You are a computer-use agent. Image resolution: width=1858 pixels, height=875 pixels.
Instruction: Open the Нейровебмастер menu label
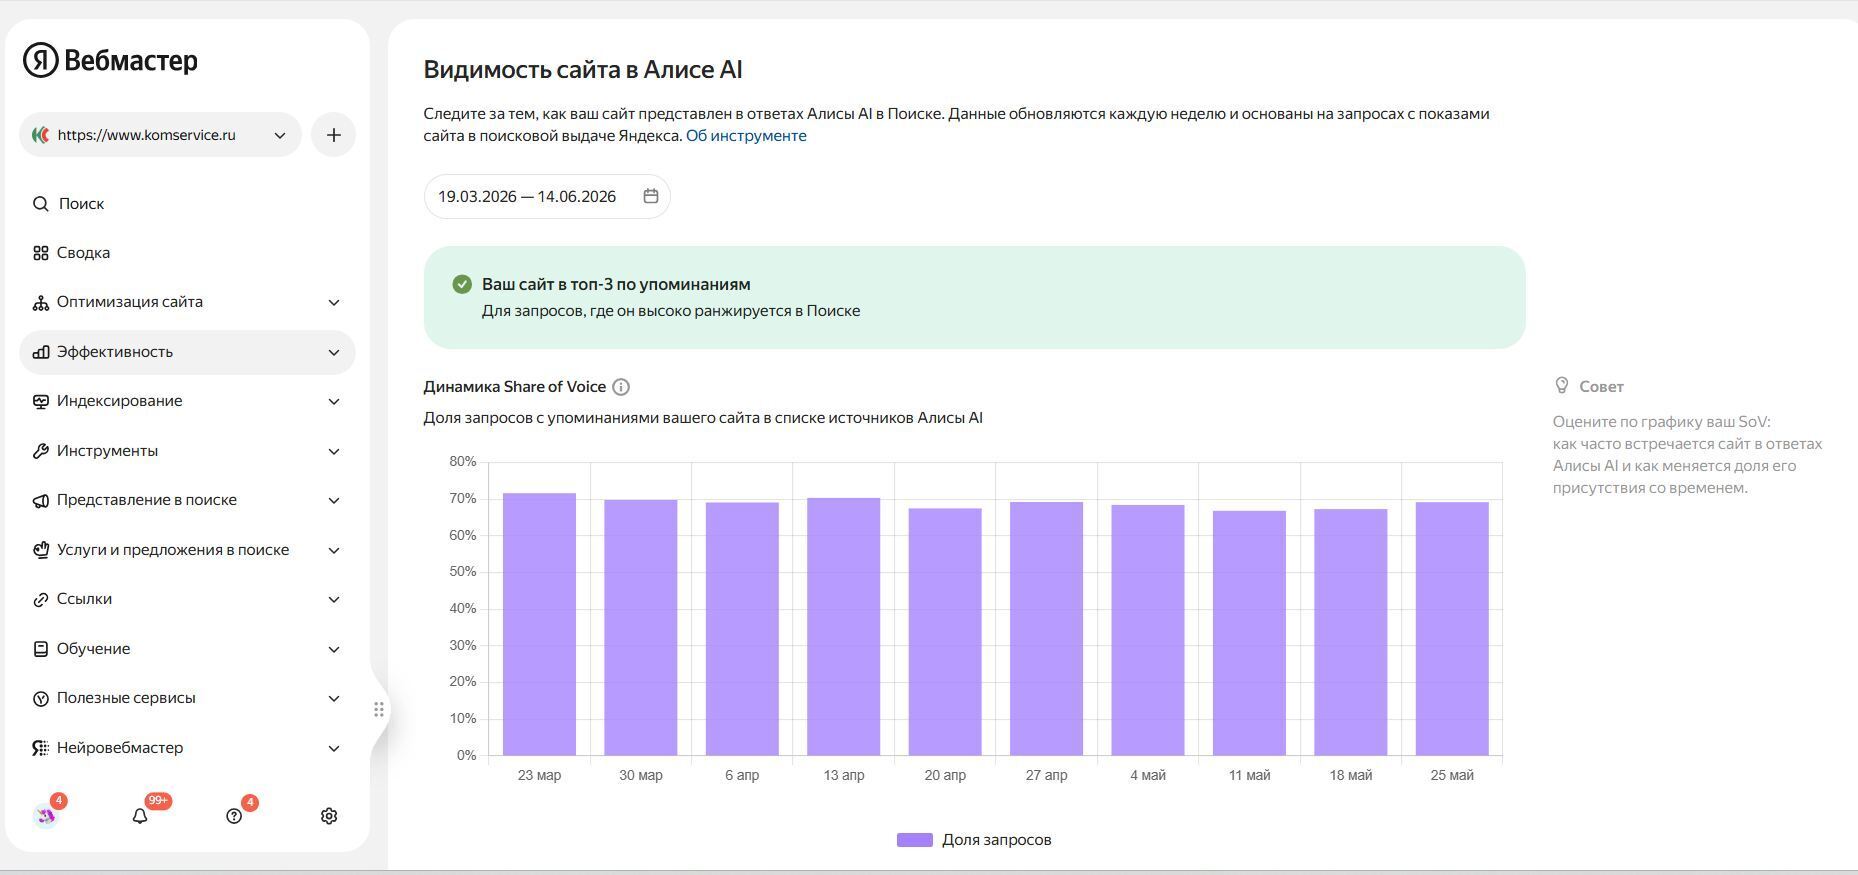[x=120, y=748]
